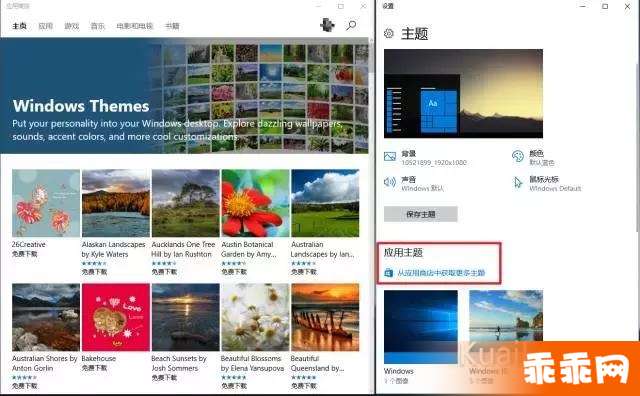
Task: Click the "Beach Sunsets by Josh Sommers" title
Action: (x=179, y=363)
